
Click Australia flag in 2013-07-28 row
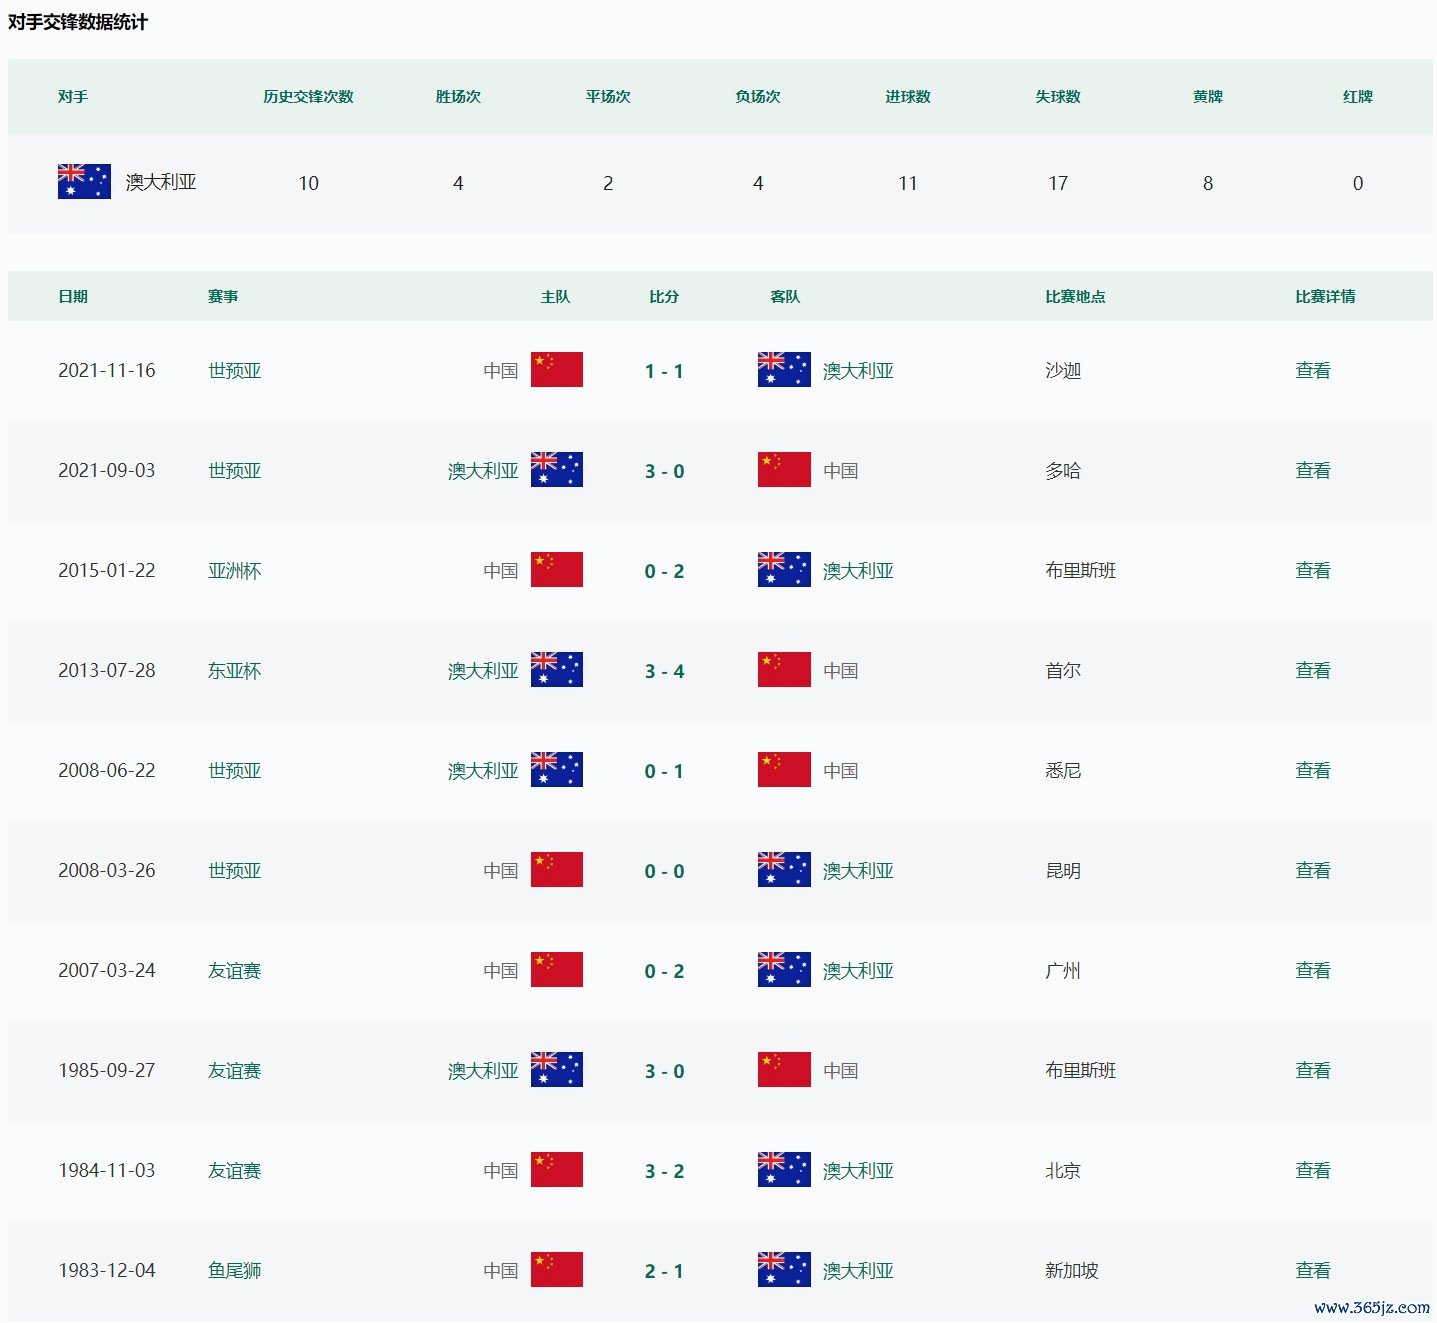tap(557, 670)
